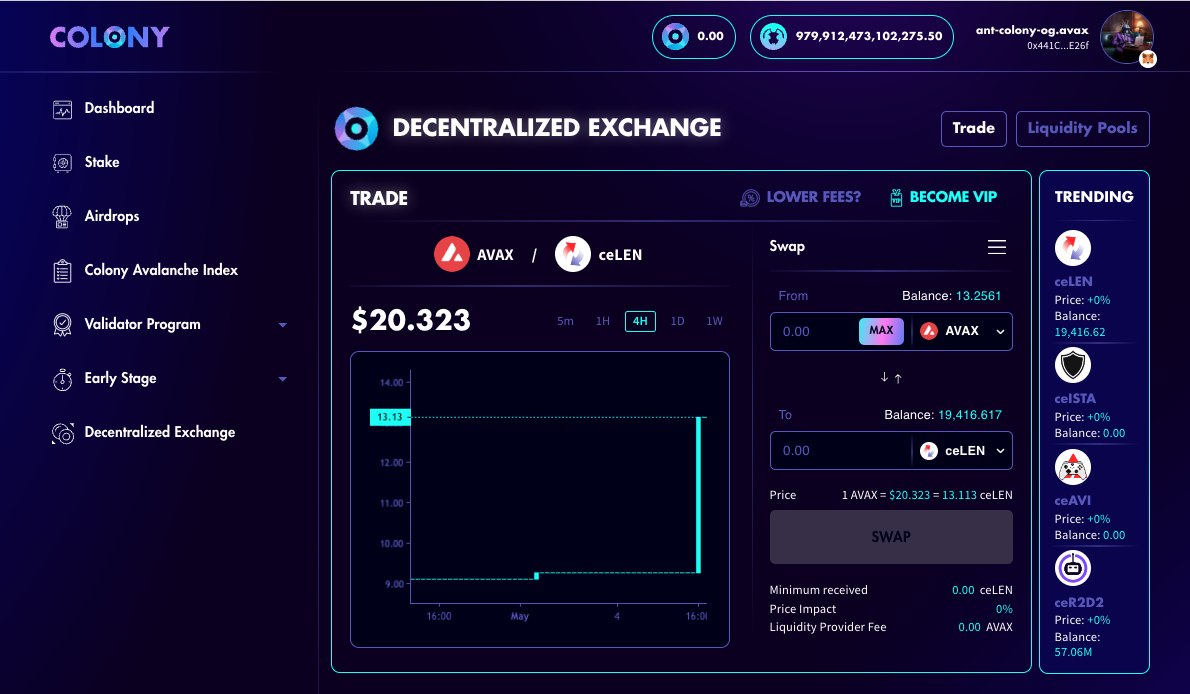The width and height of the screenshot is (1190, 694).
Task: Switch chart timeframe to 1D
Action: click(x=677, y=321)
